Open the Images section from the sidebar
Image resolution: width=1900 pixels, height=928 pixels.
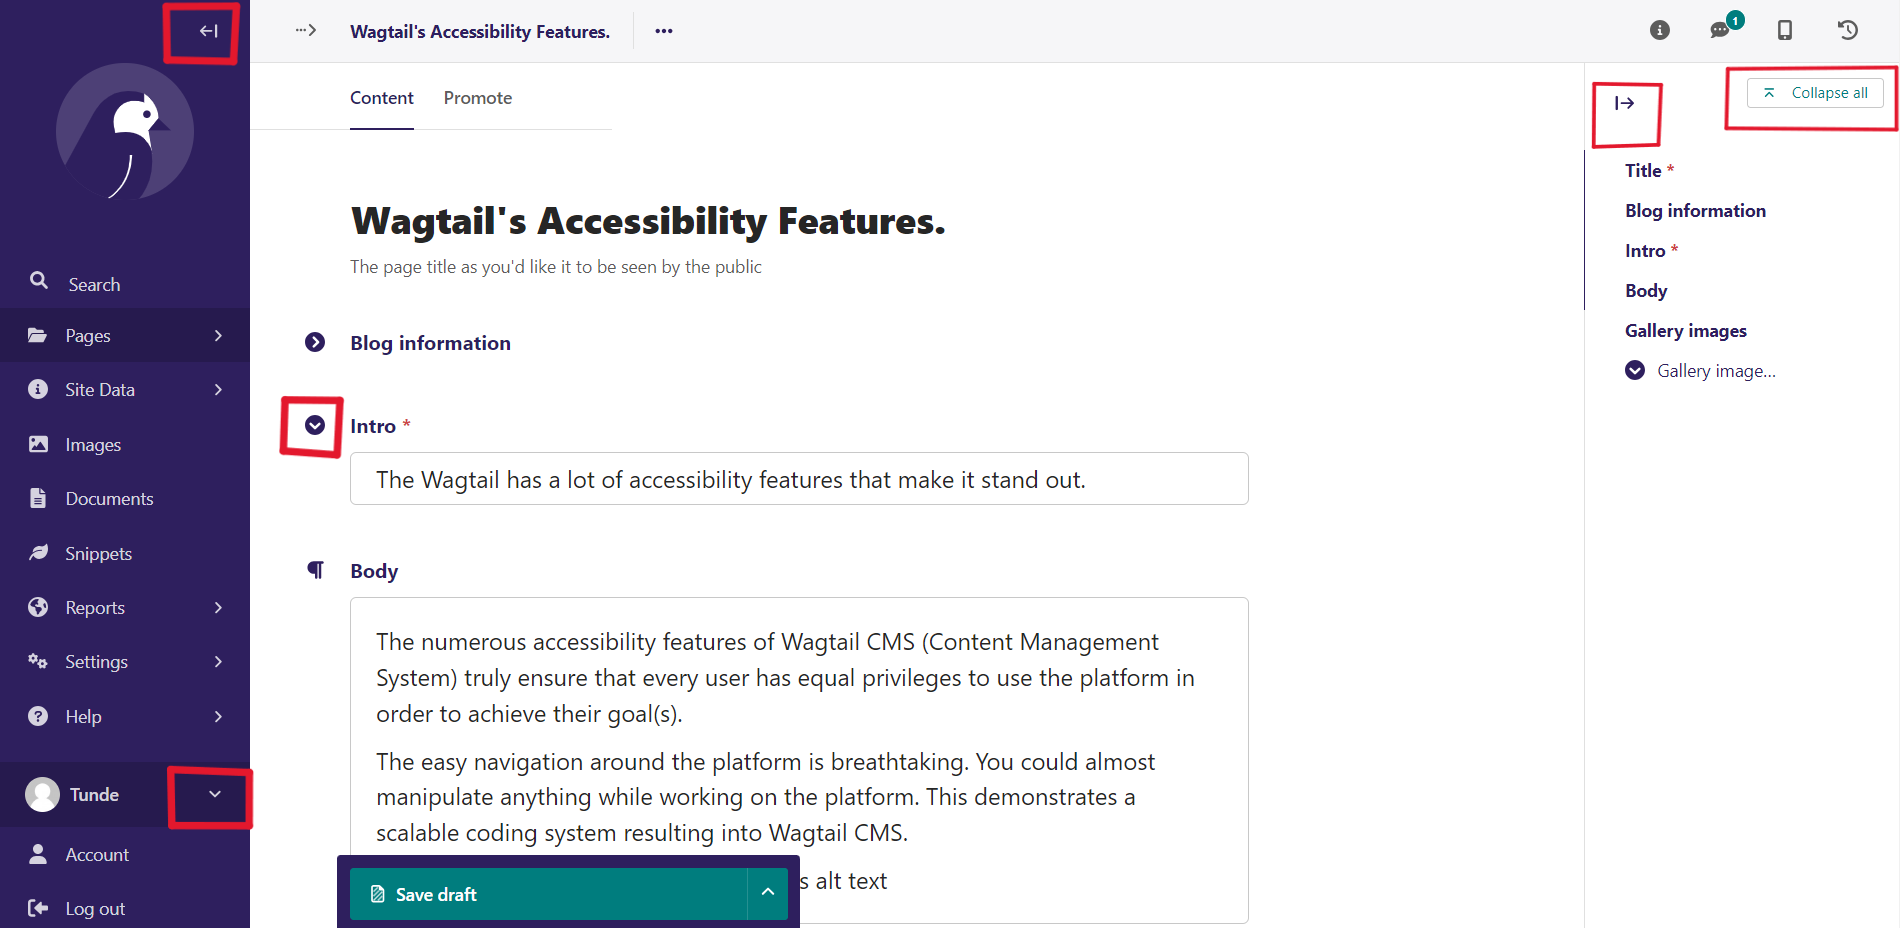pyautogui.click(x=92, y=444)
